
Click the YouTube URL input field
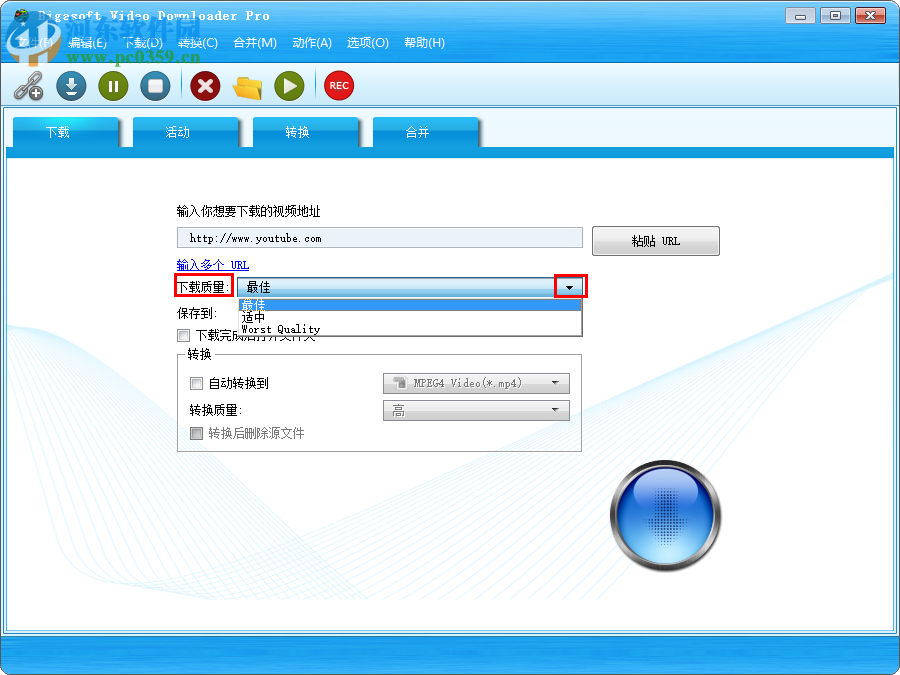(380, 238)
